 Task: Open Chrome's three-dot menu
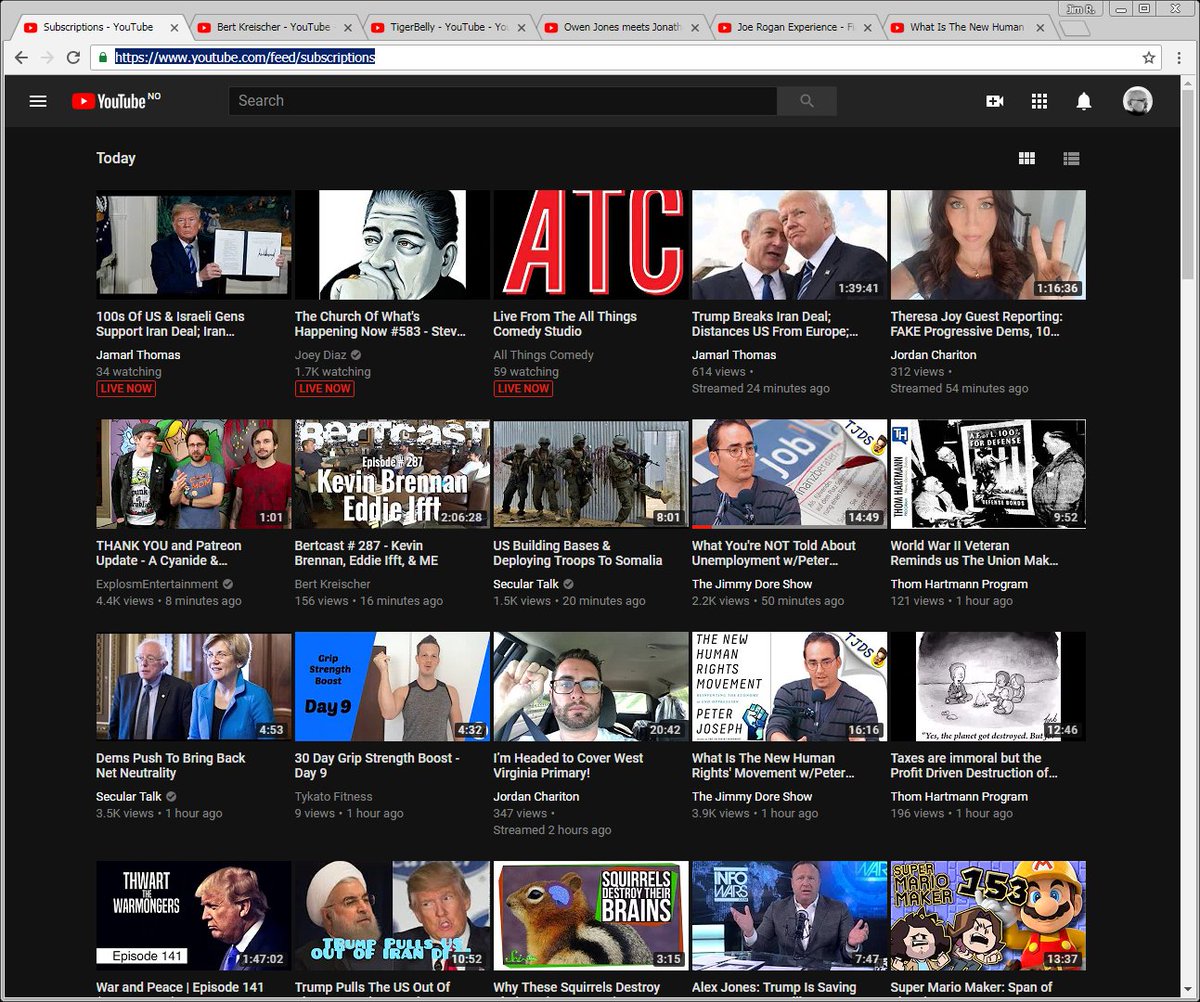(1178, 58)
